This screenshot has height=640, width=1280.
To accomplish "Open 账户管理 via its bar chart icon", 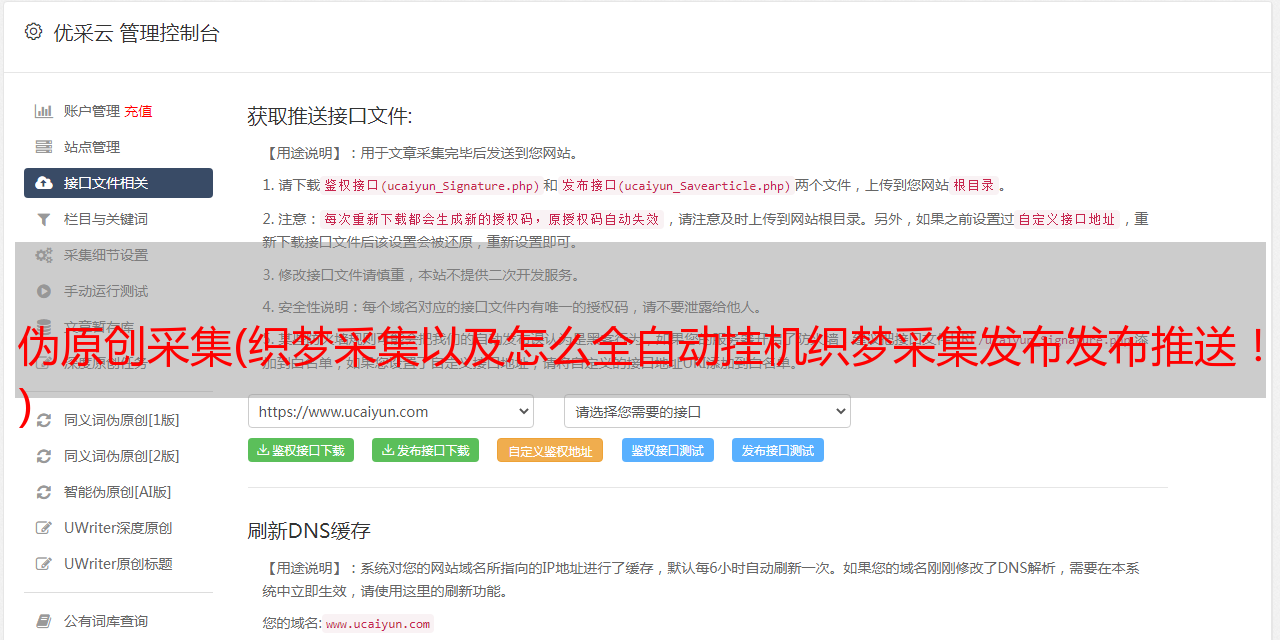I will coord(44,111).
